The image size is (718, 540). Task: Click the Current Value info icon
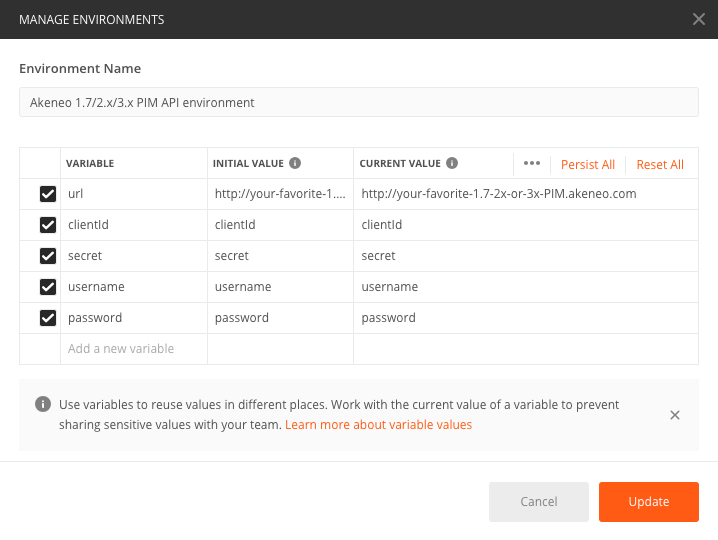click(x=452, y=163)
